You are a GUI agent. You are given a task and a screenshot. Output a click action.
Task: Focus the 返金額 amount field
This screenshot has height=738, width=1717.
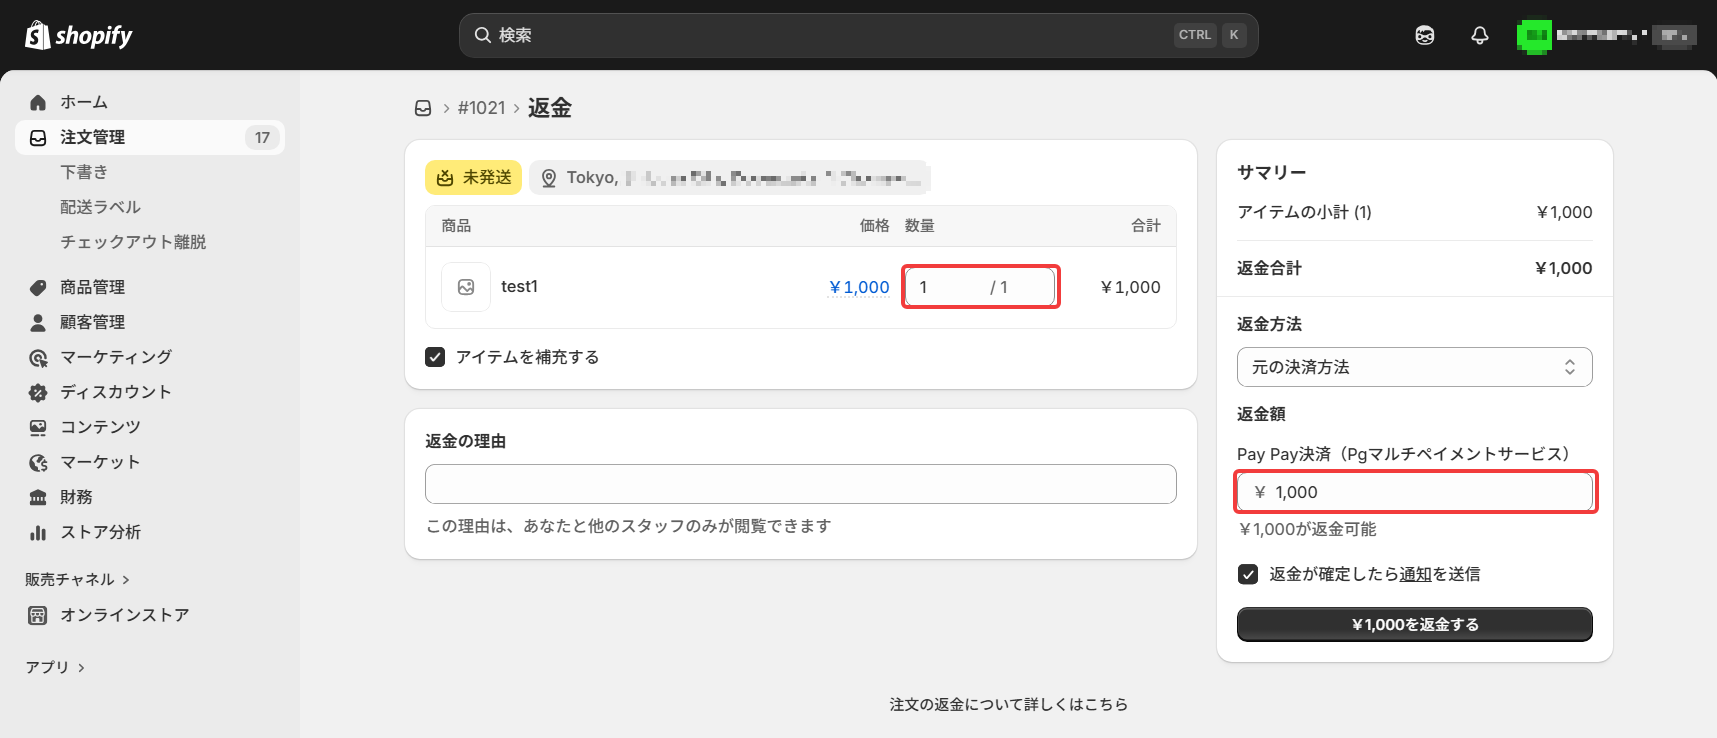pyautogui.click(x=1414, y=492)
